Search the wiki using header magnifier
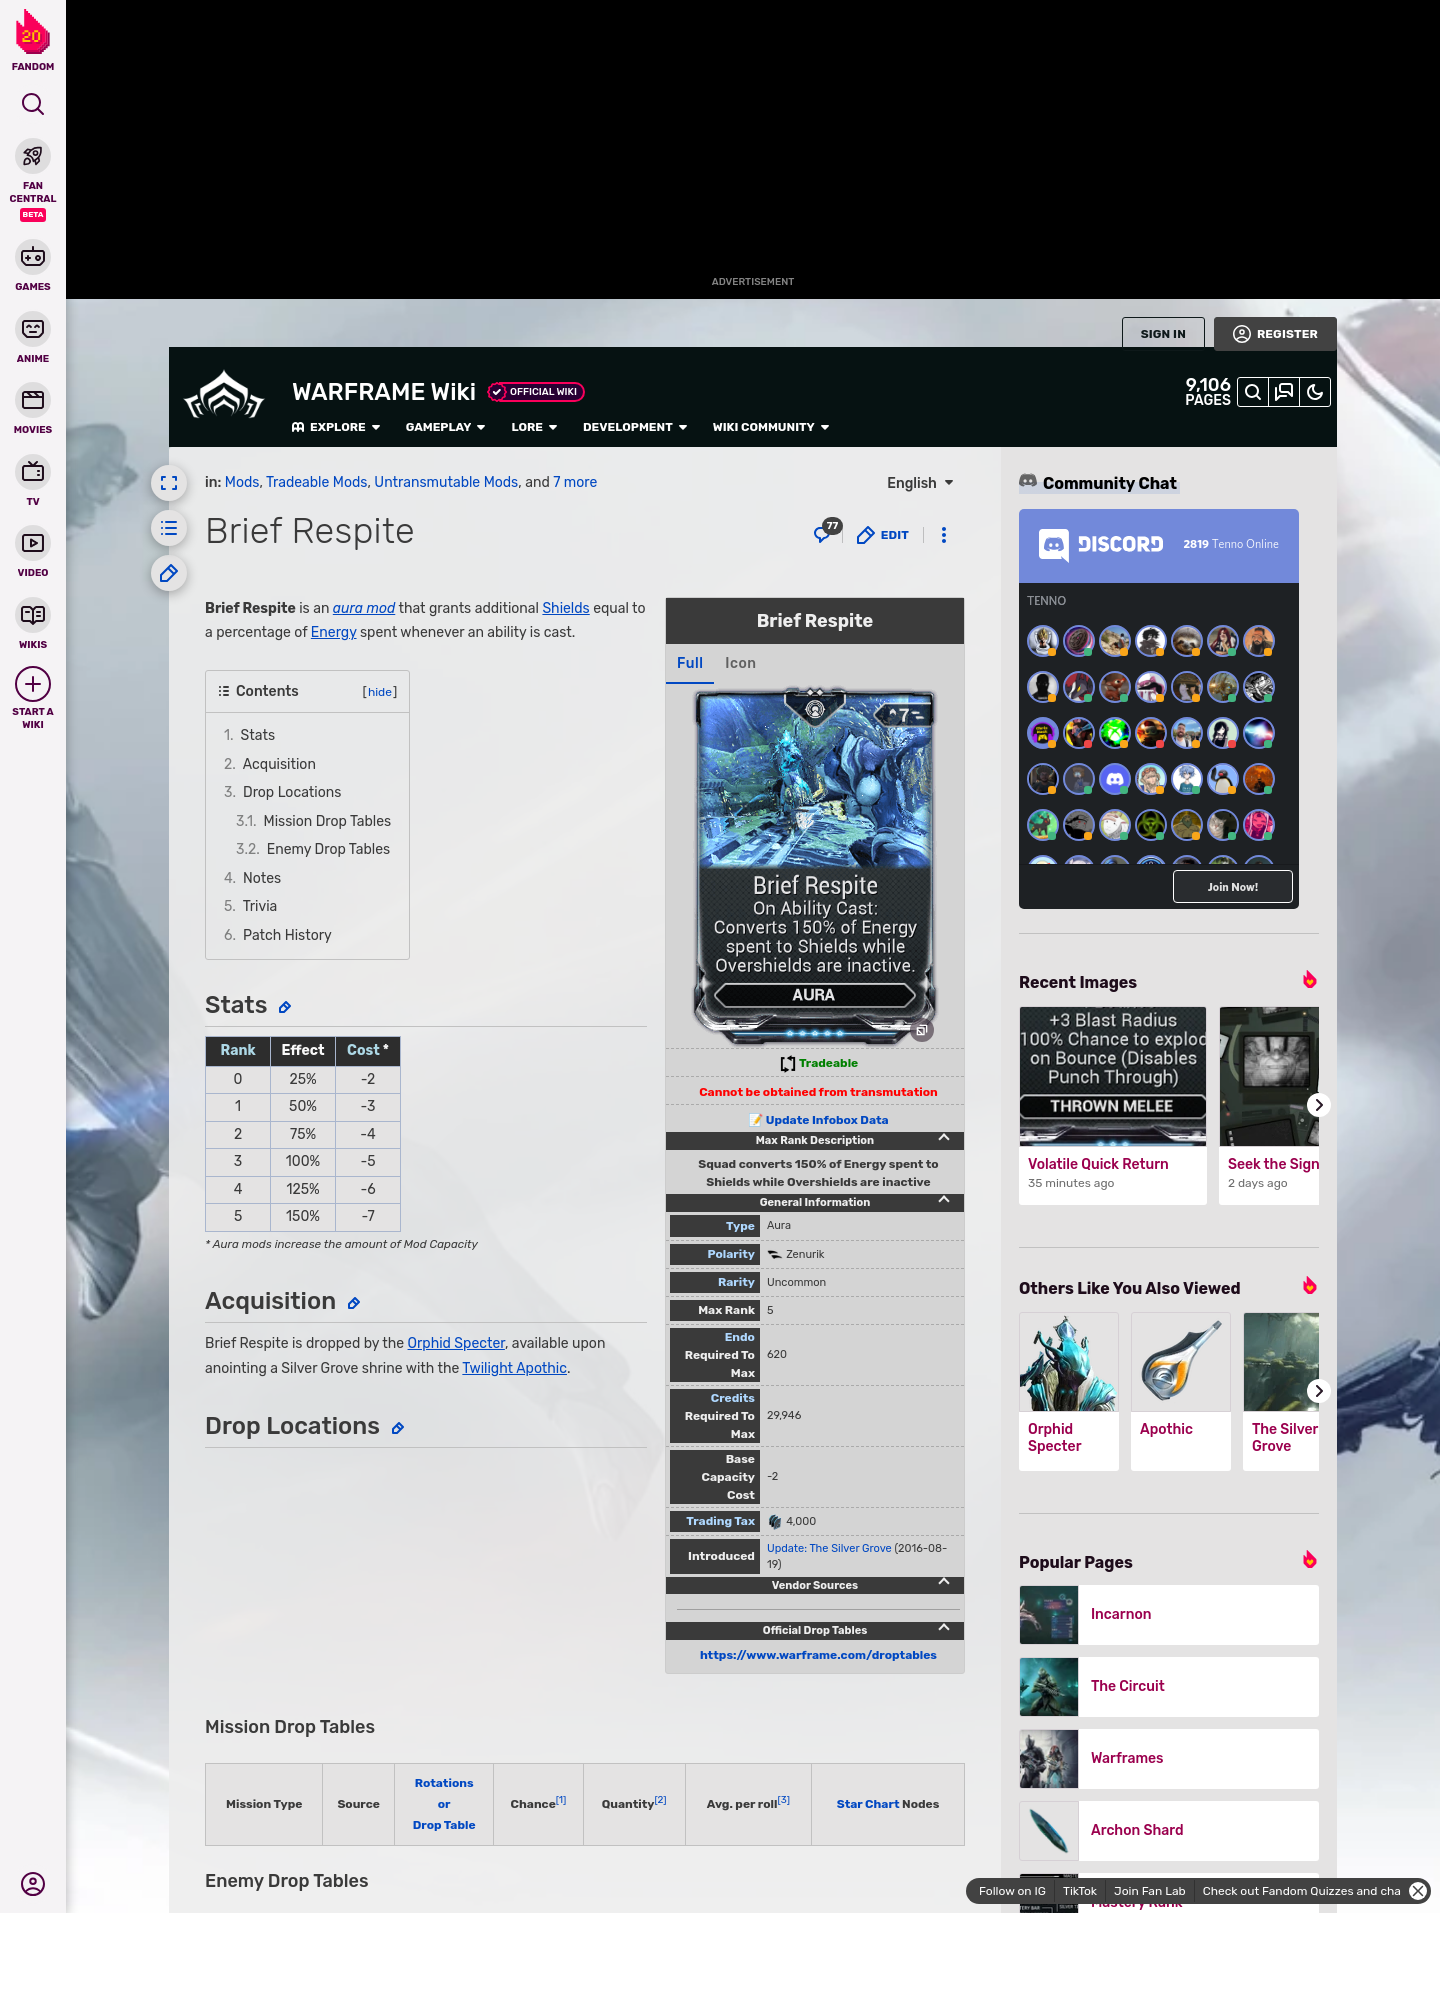Screen dimensions: 1440x2000 (1252, 393)
